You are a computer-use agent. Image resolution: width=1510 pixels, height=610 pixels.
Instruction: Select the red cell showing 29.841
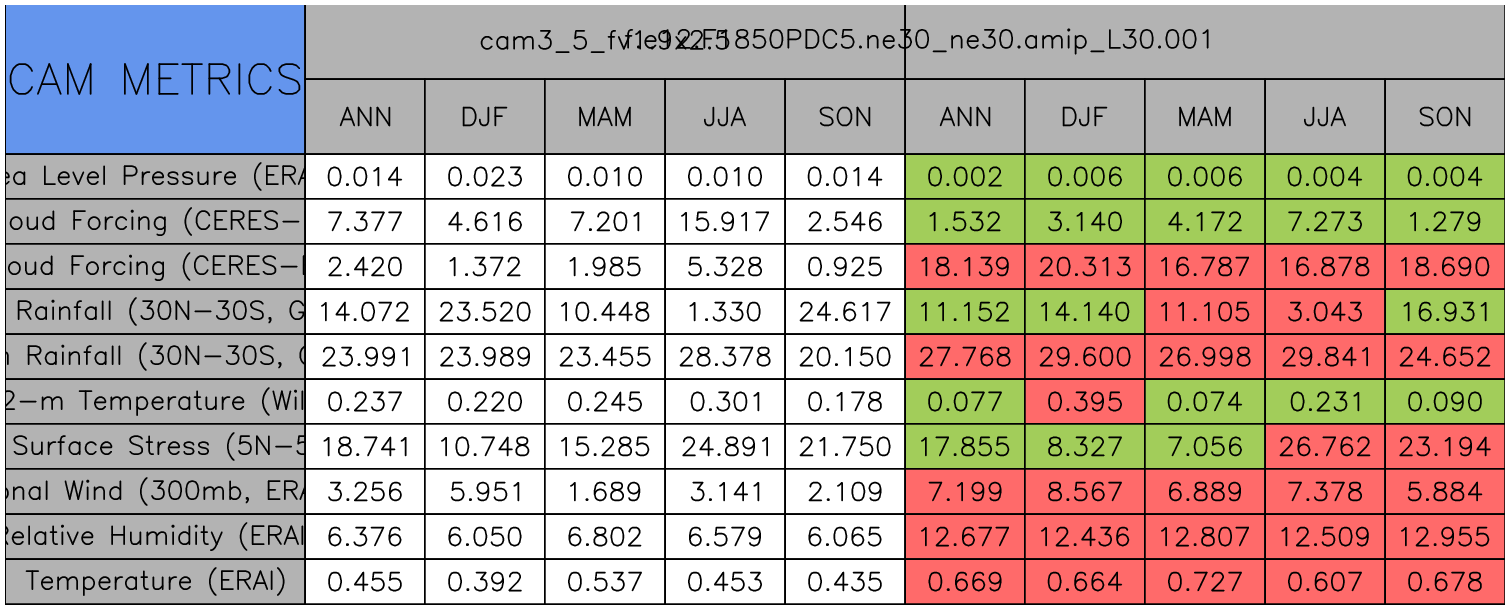pyautogui.click(x=1325, y=357)
